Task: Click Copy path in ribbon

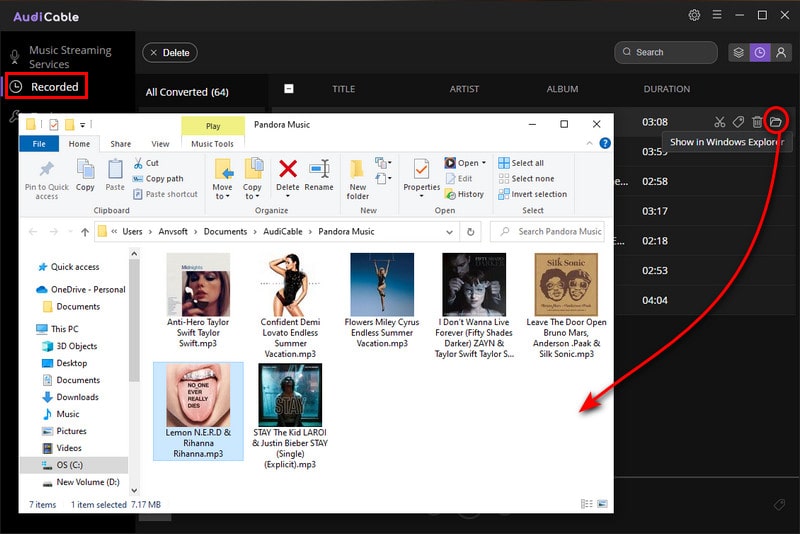Action: pyautogui.click(x=158, y=179)
